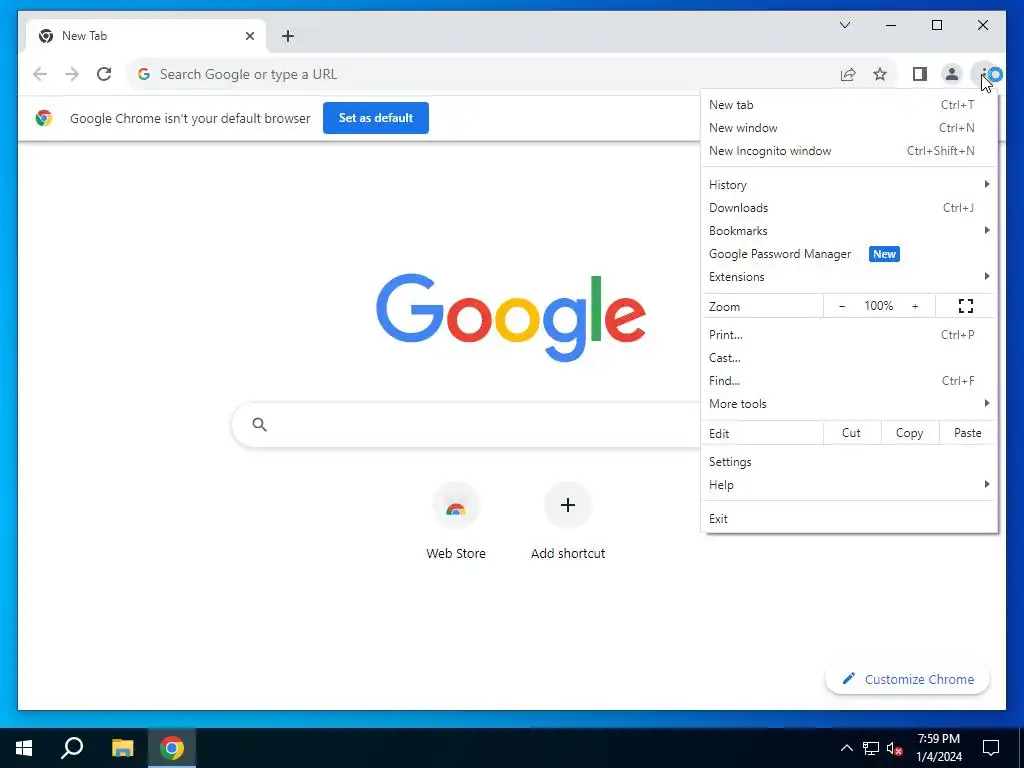The image size is (1024, 768).
Task: Choose New window menu item
Action: coord(849,127)
